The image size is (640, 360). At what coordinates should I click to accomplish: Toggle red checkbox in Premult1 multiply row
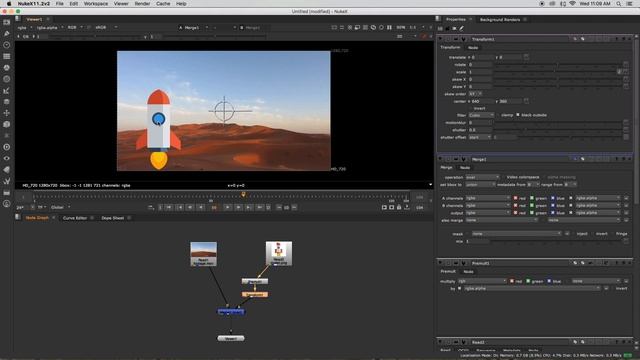512,281
